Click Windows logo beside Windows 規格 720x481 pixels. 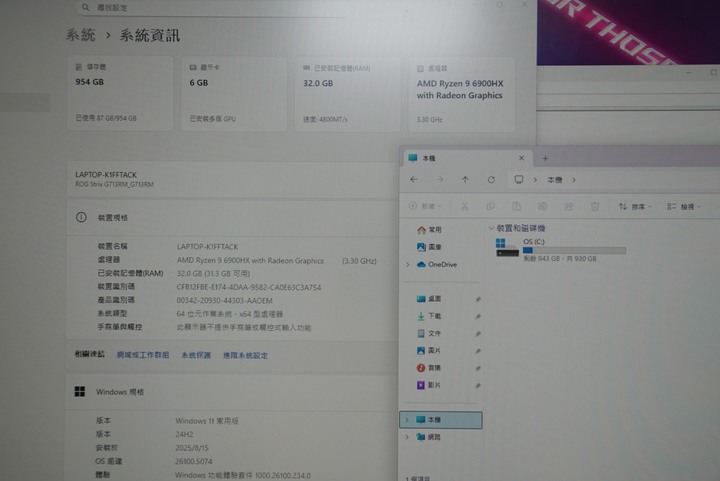click(80, 392)
